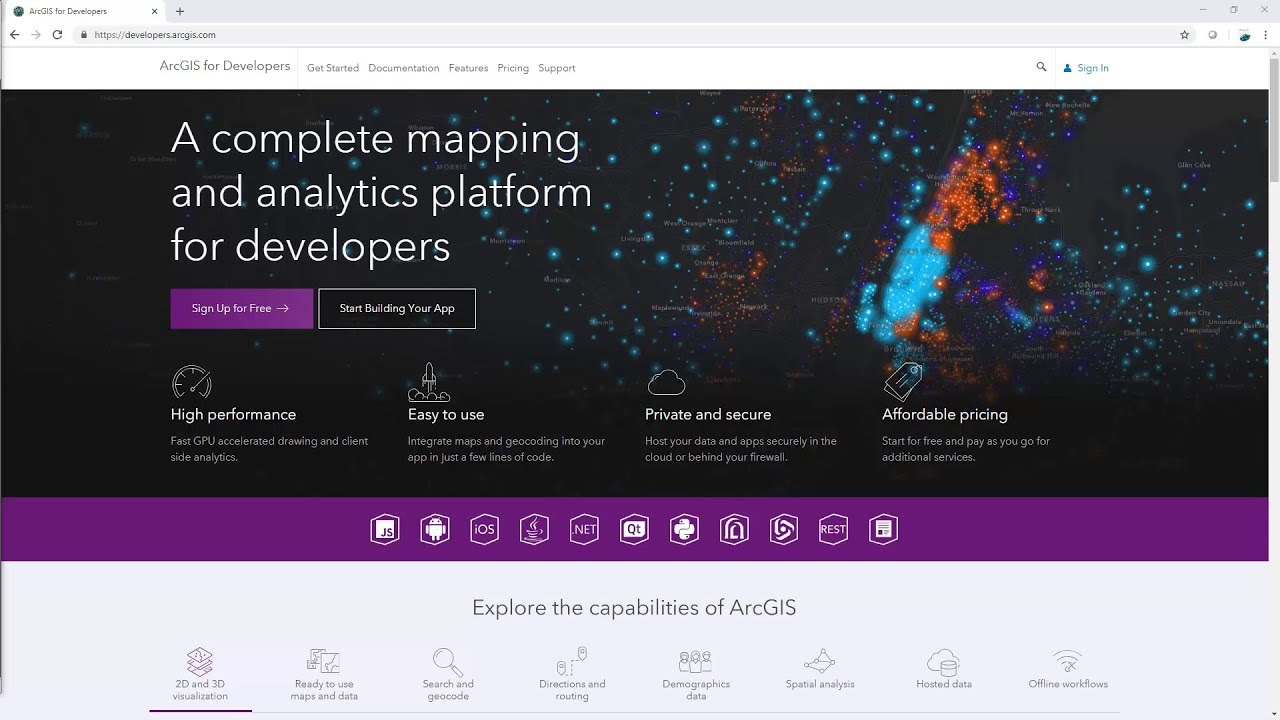1280x720 pixels.
Task: Select the Spatial analysis tab
Action: (x=820, y=670)
